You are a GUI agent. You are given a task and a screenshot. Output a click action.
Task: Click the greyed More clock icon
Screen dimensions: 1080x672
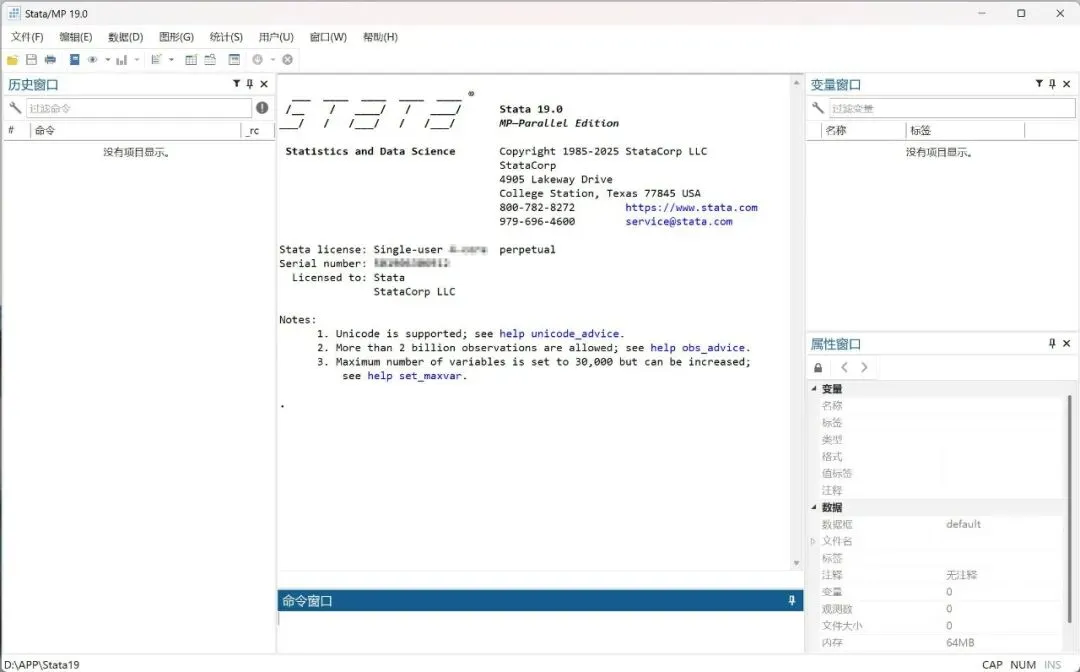258,60
